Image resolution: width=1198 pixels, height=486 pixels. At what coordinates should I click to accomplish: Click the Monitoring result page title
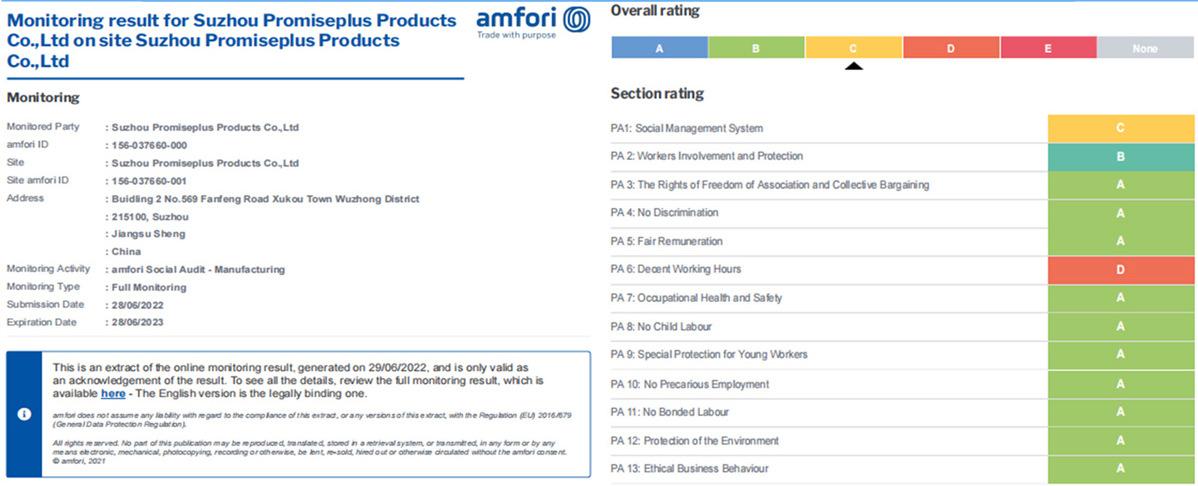232,40
